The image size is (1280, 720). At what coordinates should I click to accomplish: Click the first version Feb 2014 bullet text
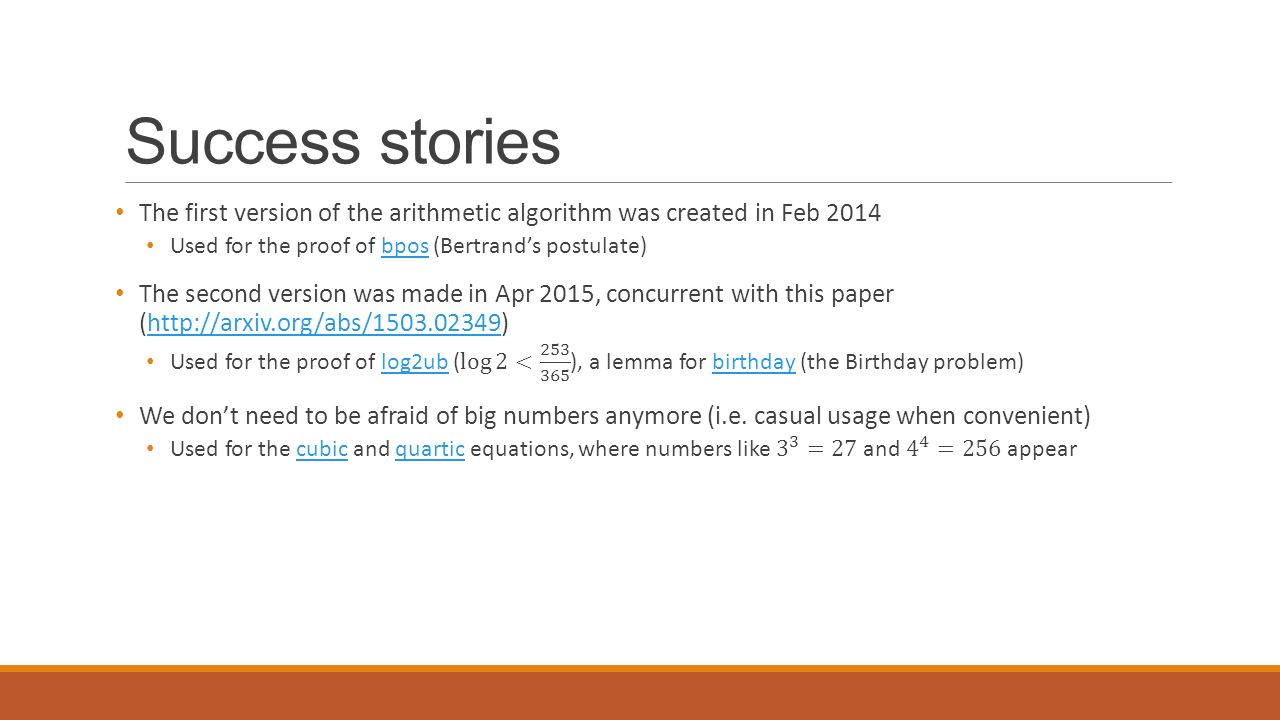tap(510, 213)
